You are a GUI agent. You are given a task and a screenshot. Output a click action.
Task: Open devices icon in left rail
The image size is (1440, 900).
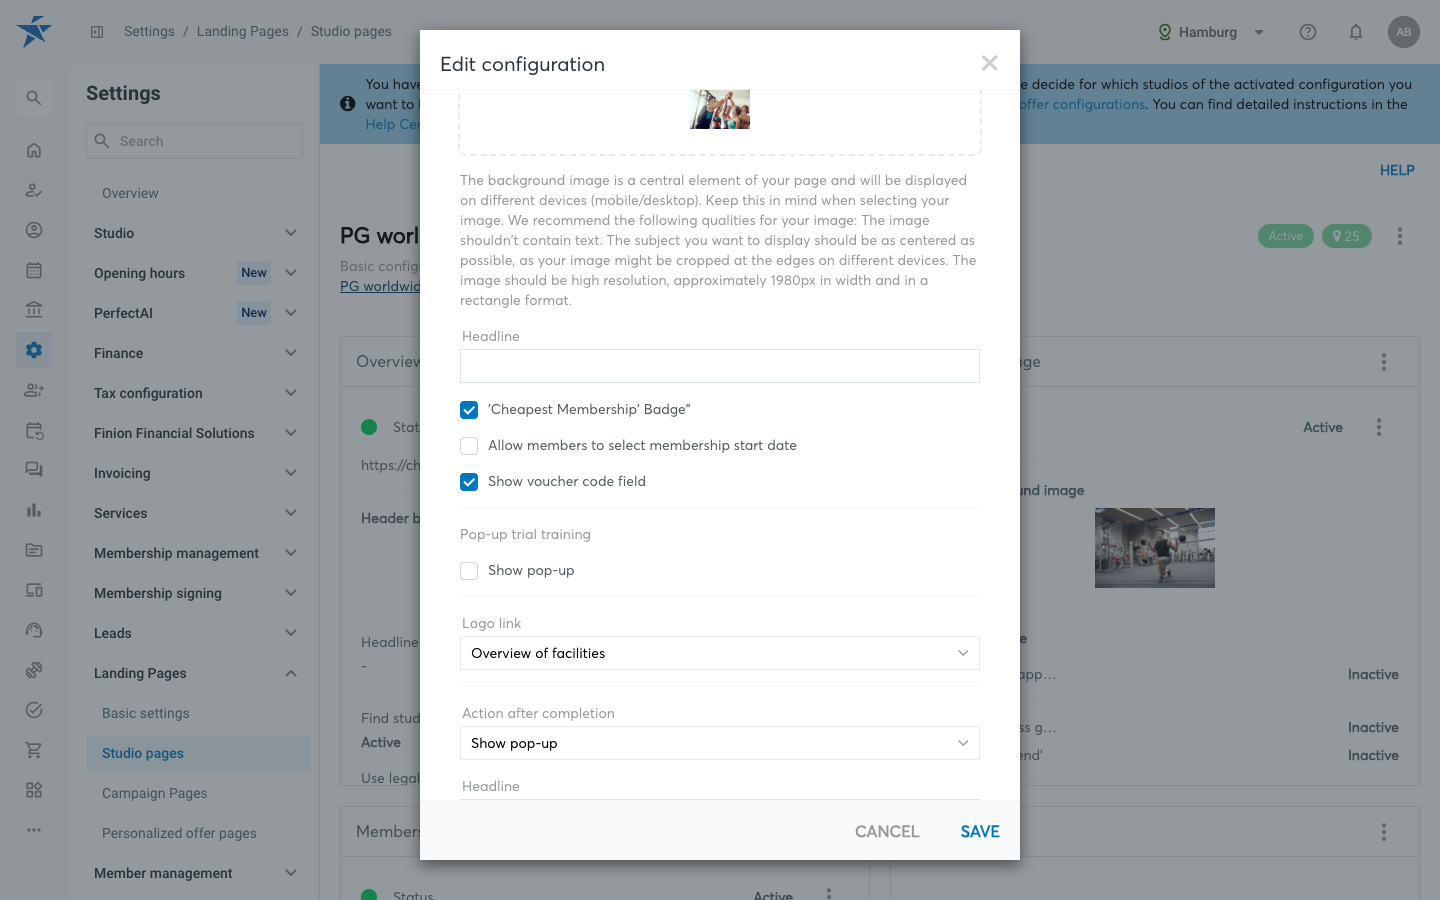pos(34,590)
